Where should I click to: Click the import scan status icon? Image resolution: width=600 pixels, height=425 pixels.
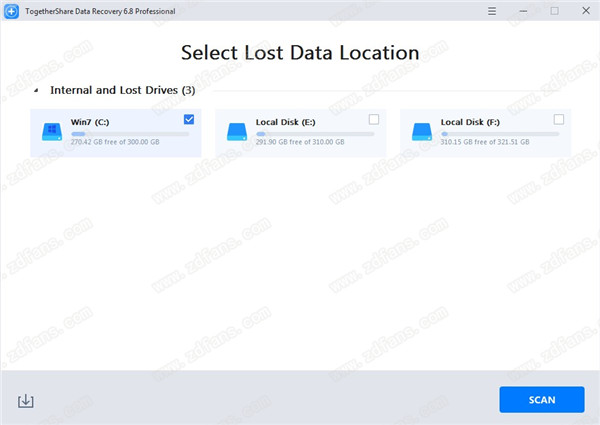point(26,401)
